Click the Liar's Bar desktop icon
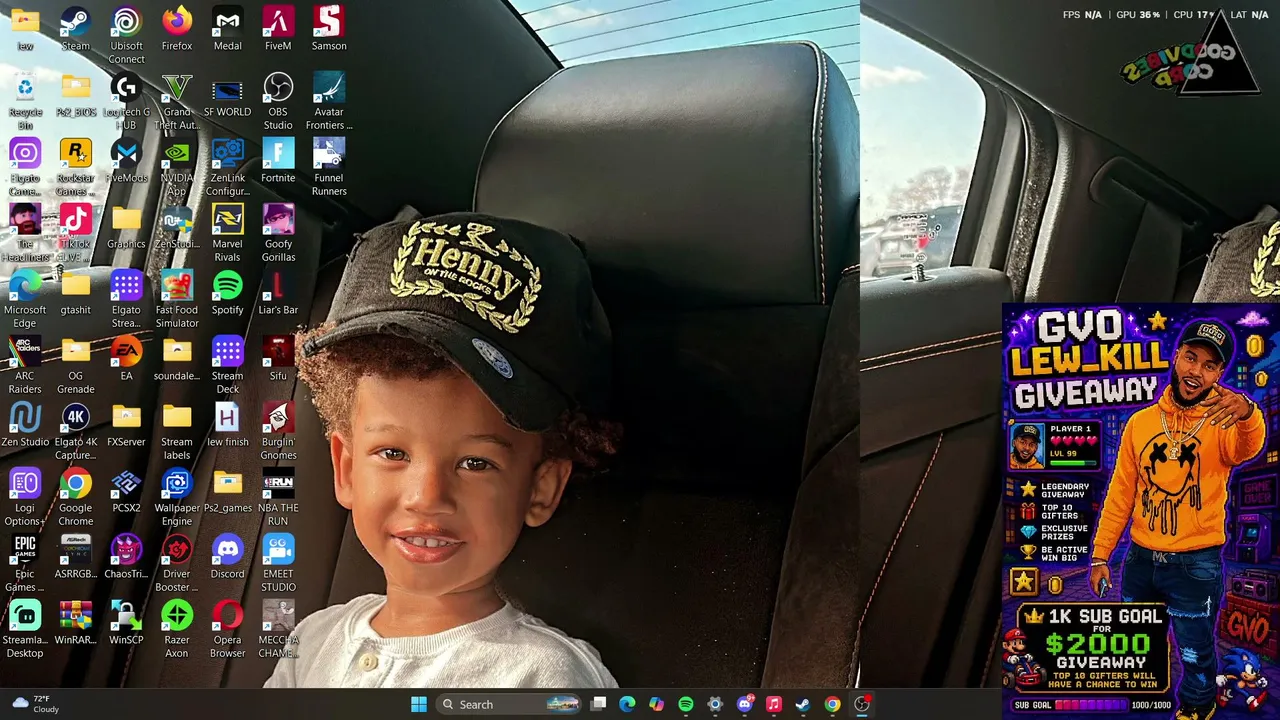Screen dimensions: 1280x720 [x=278, y=293]
